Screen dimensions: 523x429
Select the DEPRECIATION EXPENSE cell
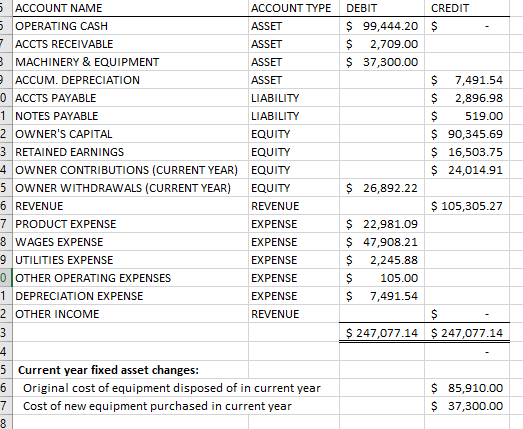130,296
